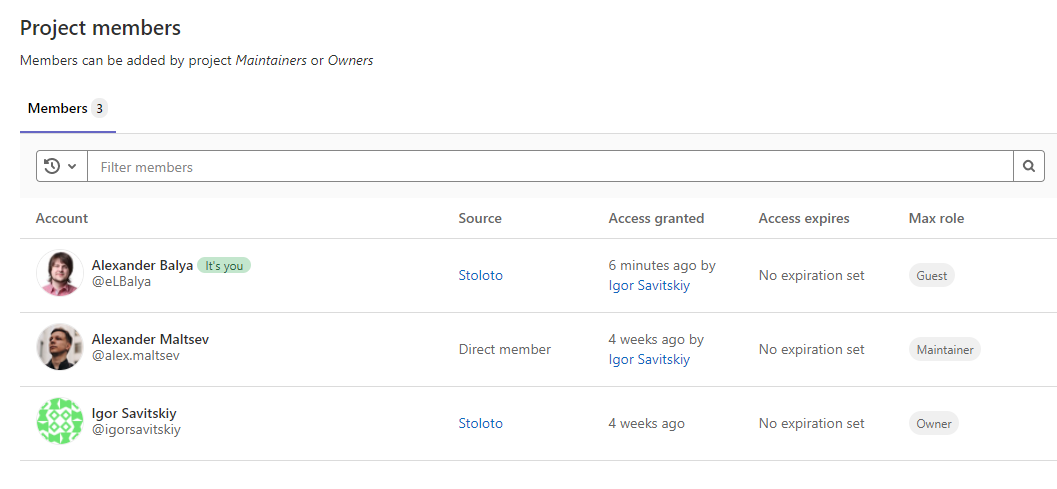Click the Filter members input field
Screen dimensions: 1057x489
coord(550,166)
